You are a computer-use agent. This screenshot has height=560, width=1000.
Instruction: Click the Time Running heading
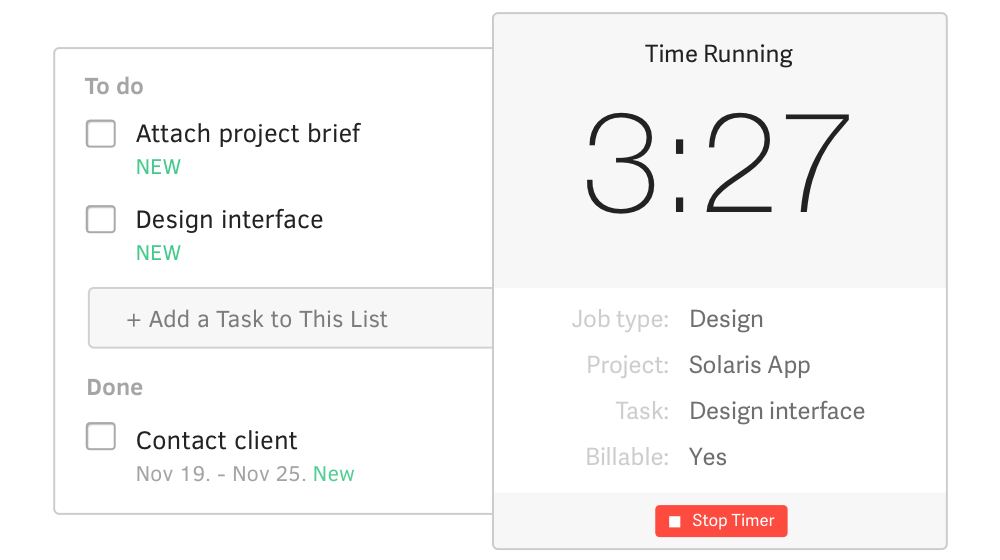click(x=718, y=54)
